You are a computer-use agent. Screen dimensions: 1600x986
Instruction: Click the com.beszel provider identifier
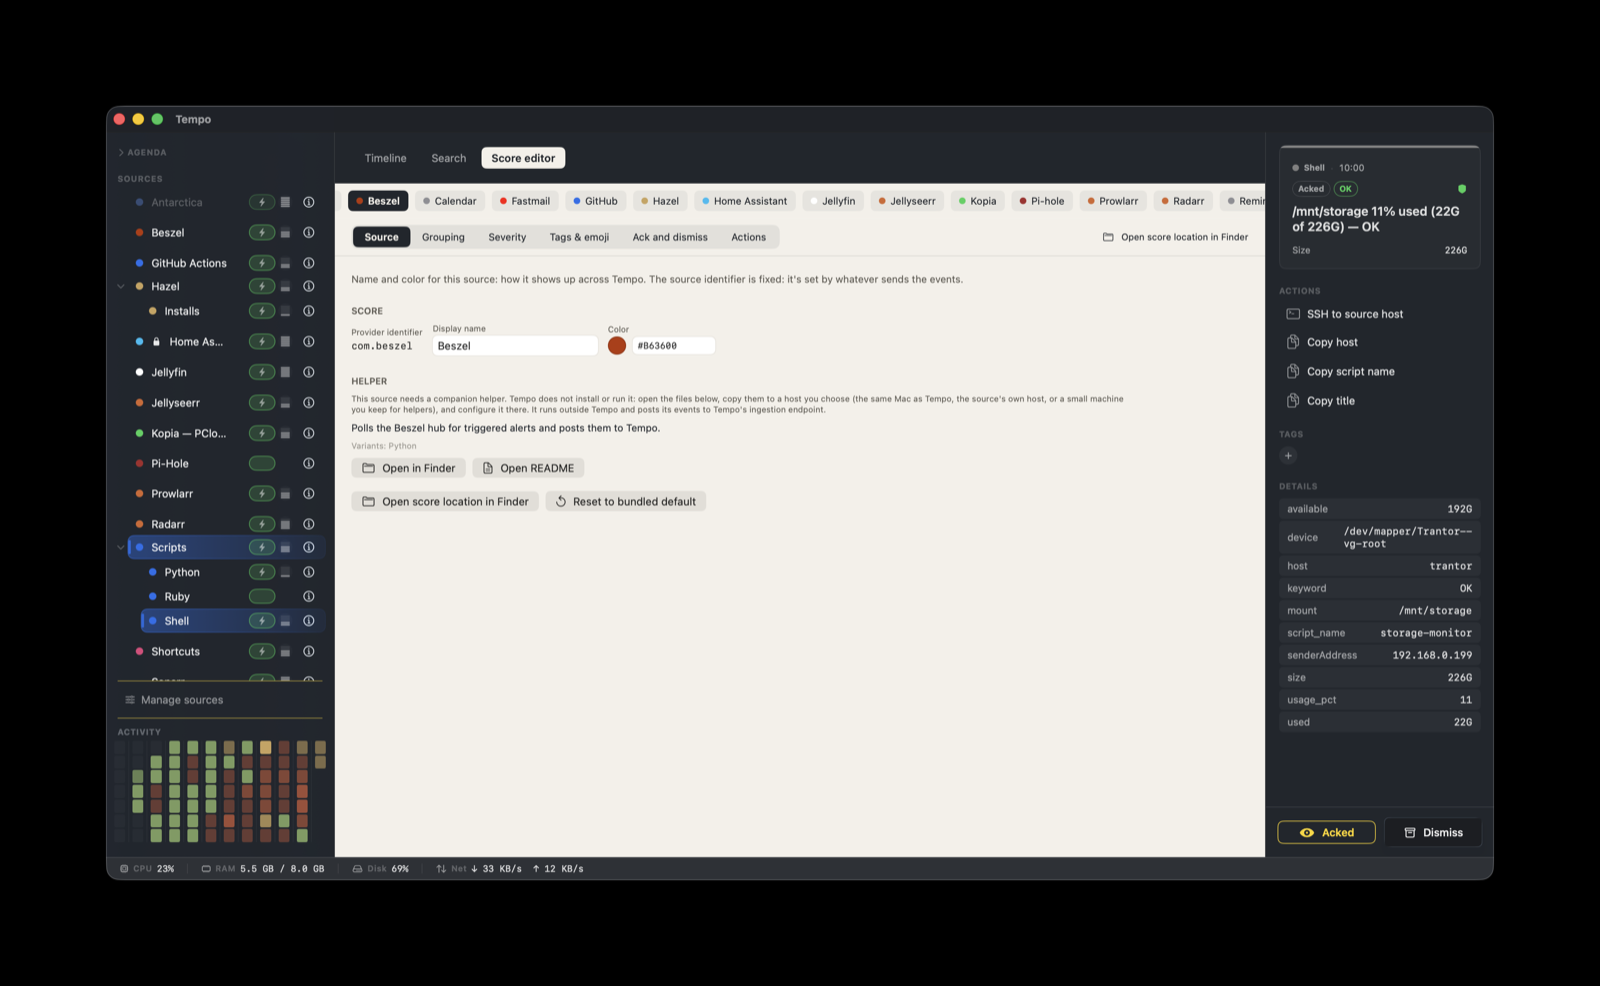pos(381,346)
